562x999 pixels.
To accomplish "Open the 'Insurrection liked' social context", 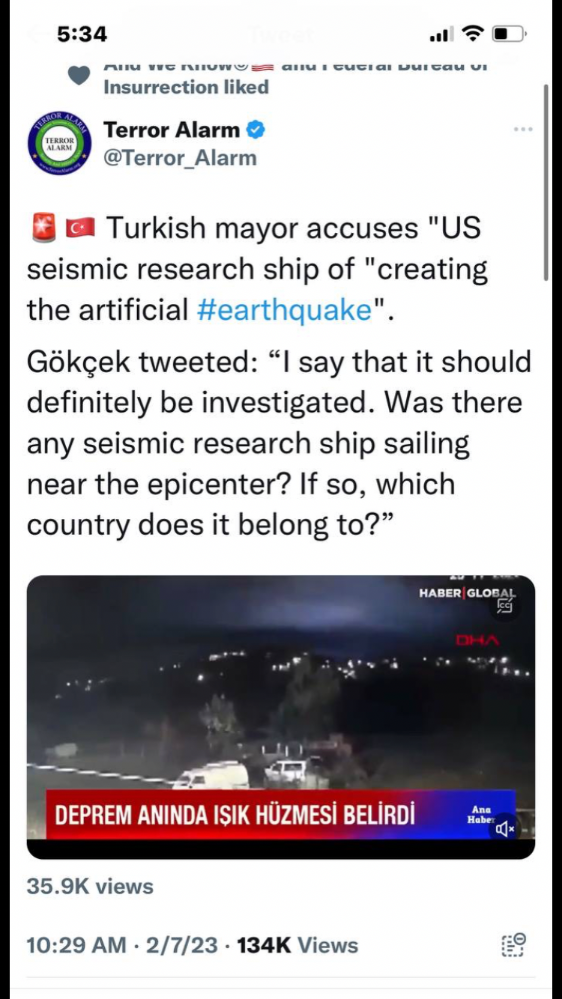I will point(186,87).
